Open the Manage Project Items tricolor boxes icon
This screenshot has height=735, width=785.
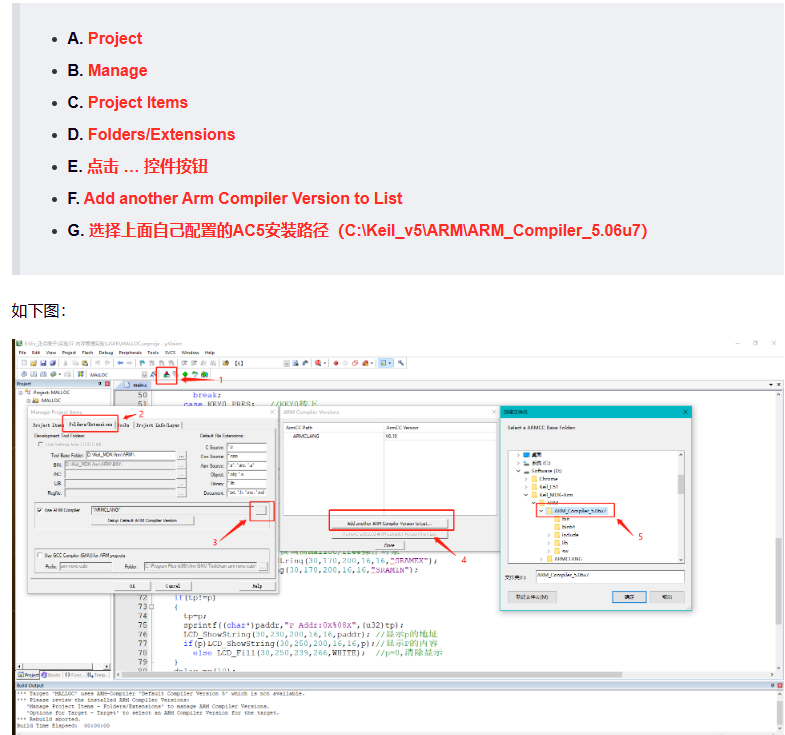(166, 375)
